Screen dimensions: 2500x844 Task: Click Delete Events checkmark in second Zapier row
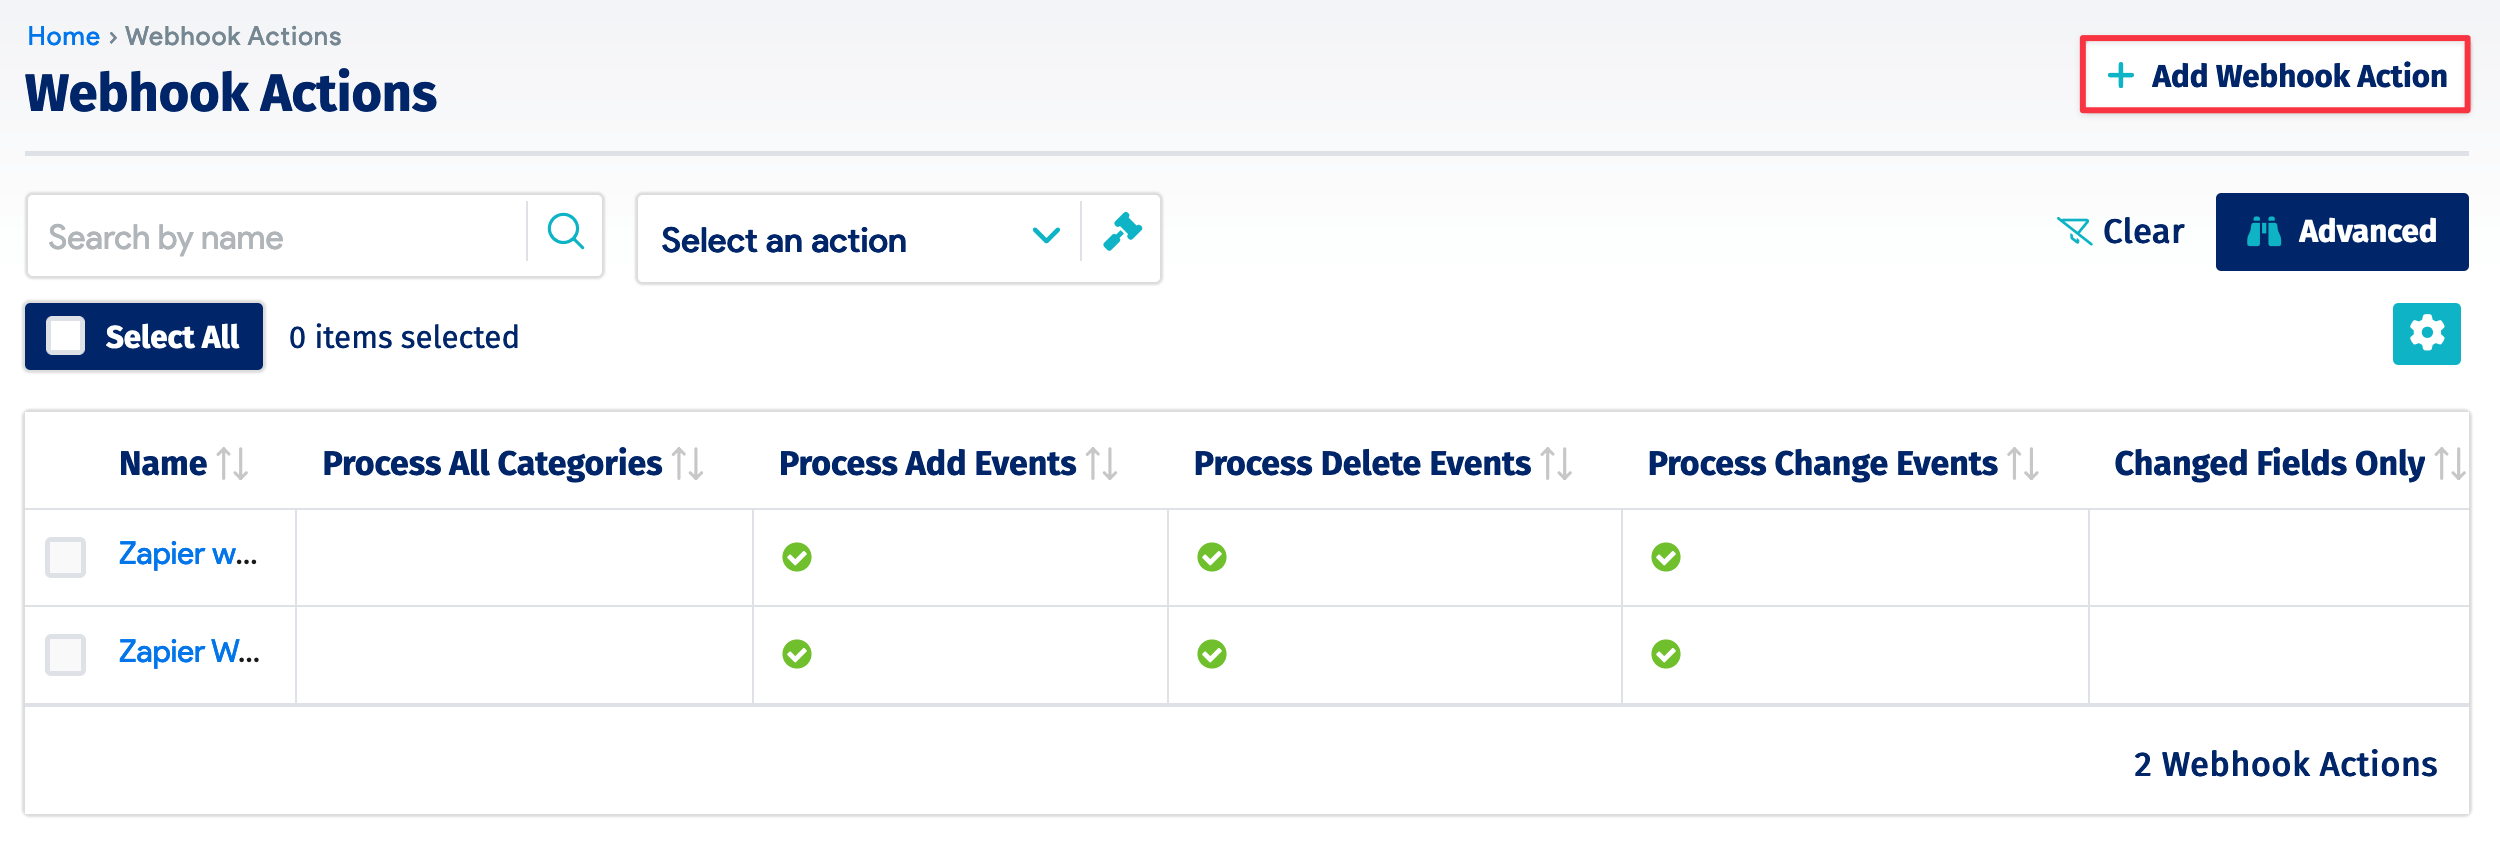[x=1212, y=654]
